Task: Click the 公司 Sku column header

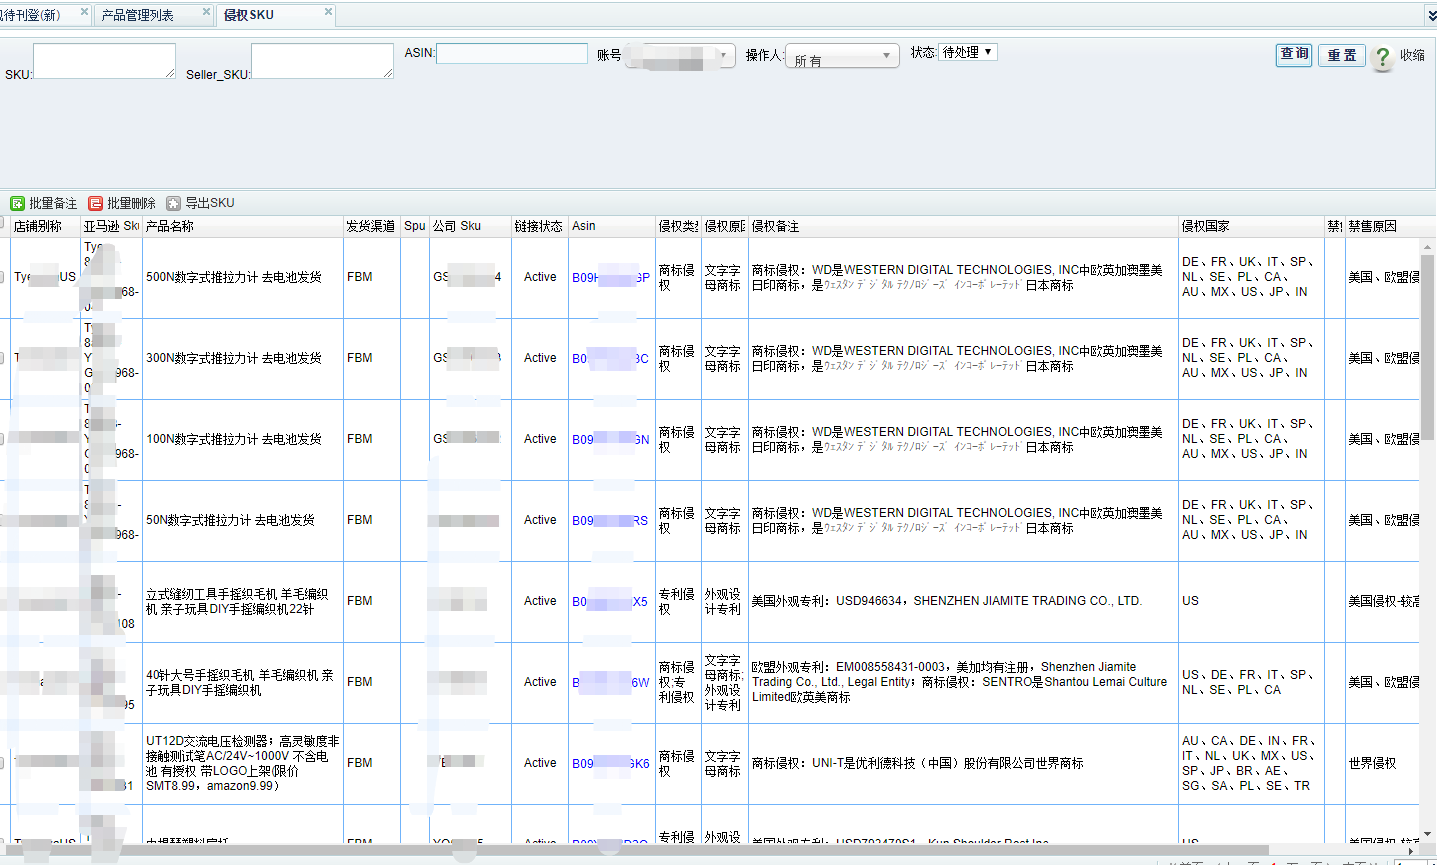Action: click(470, 226)
